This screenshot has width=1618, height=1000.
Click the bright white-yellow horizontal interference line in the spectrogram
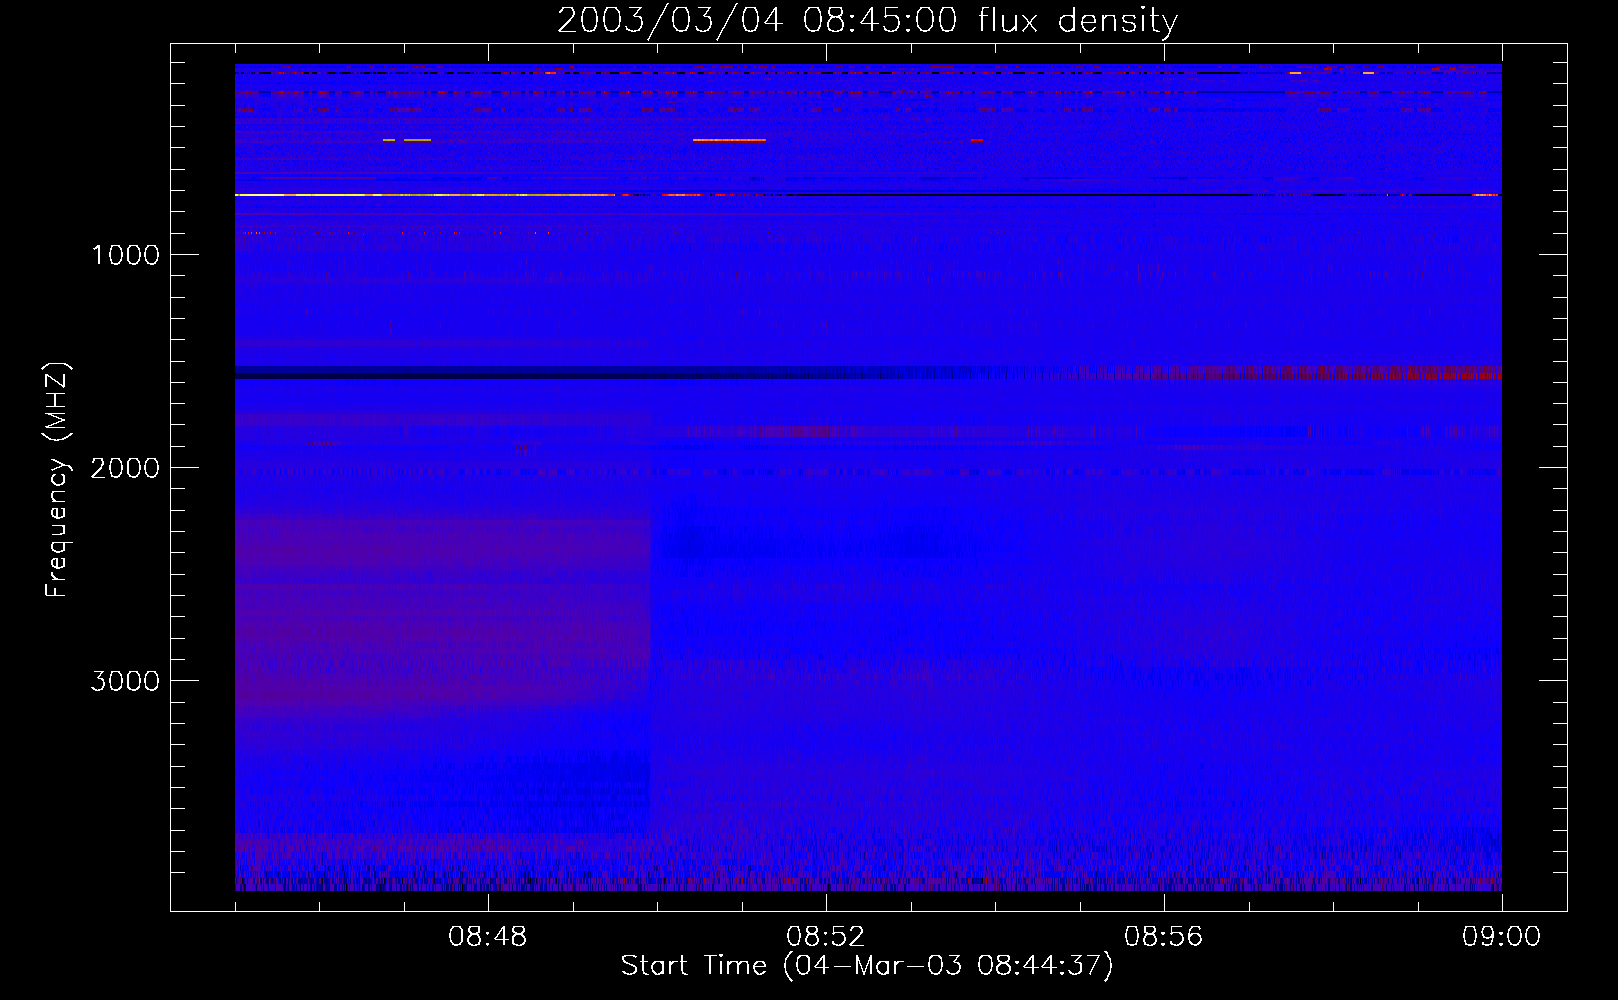425,195
